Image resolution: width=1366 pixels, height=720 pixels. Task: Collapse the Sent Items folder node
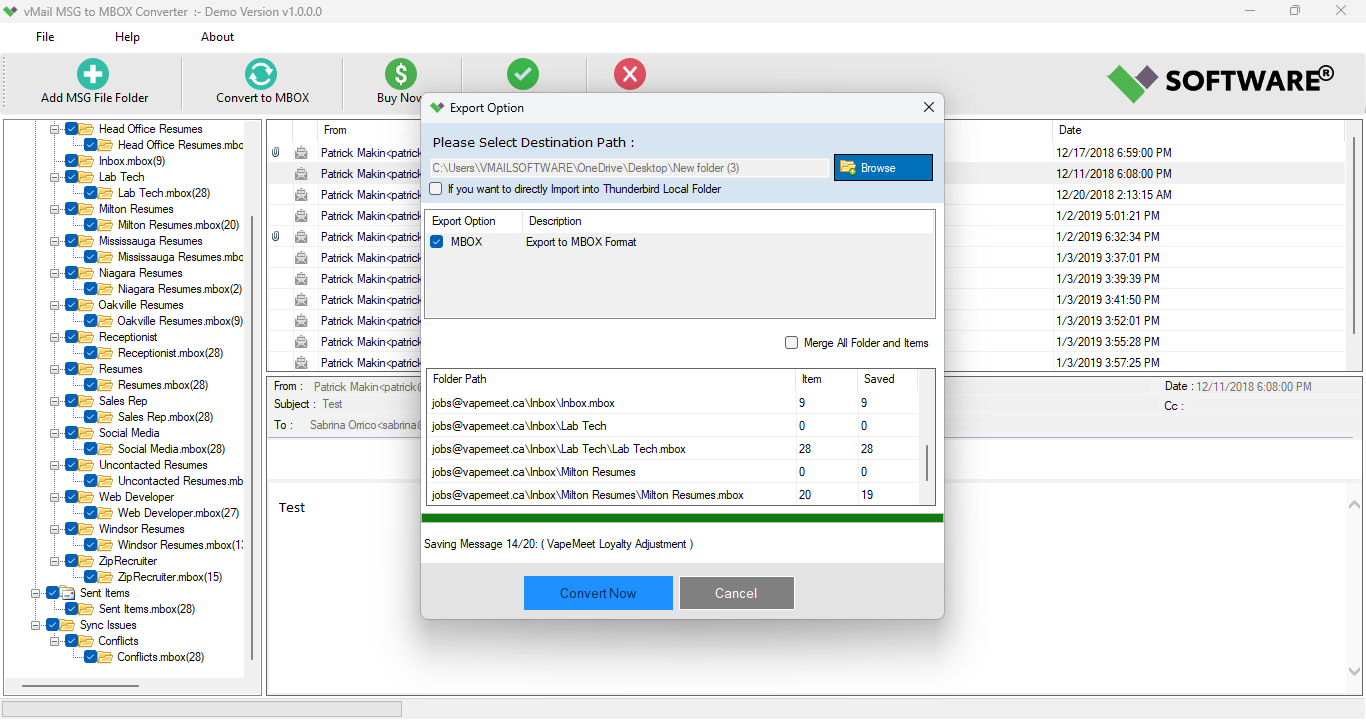pyautogui.click(x=37, y=592)
